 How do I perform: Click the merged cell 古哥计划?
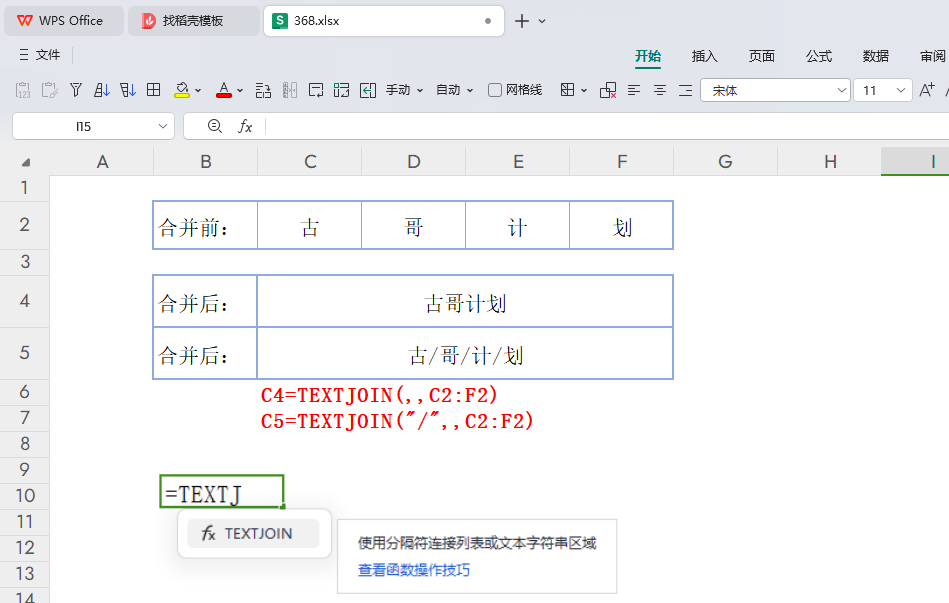(x=465, y=302)
